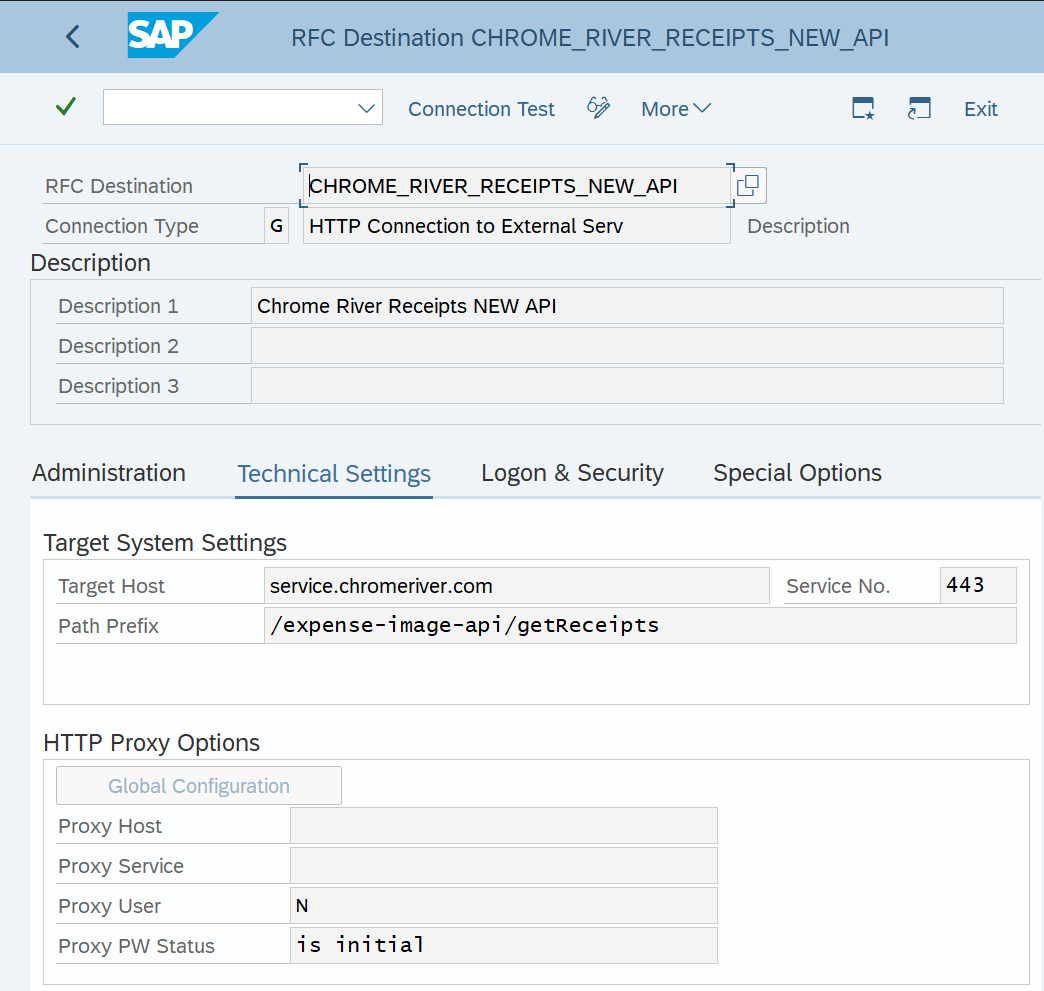Run the Connection Test

click(481, 108)
